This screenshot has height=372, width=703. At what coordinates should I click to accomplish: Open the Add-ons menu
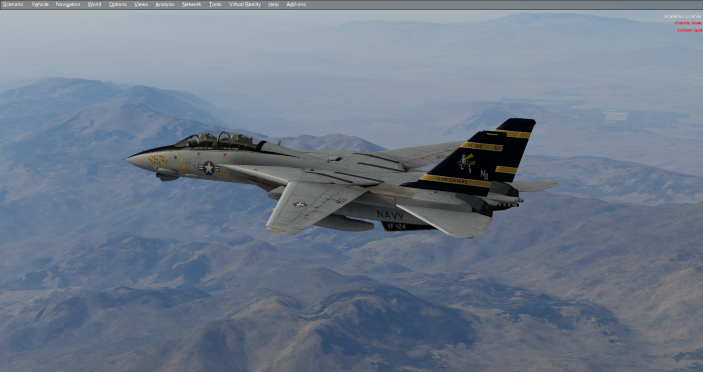click(296, 4)
